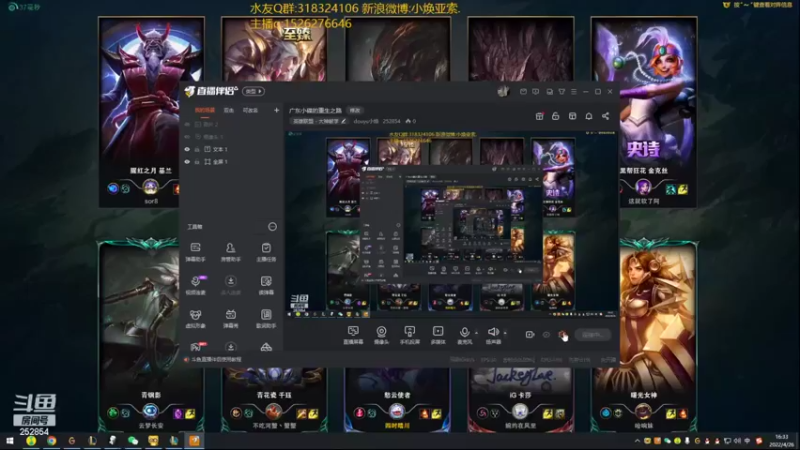Click the red hand-pointer icon in the bottom toolbar

point(563,335)
